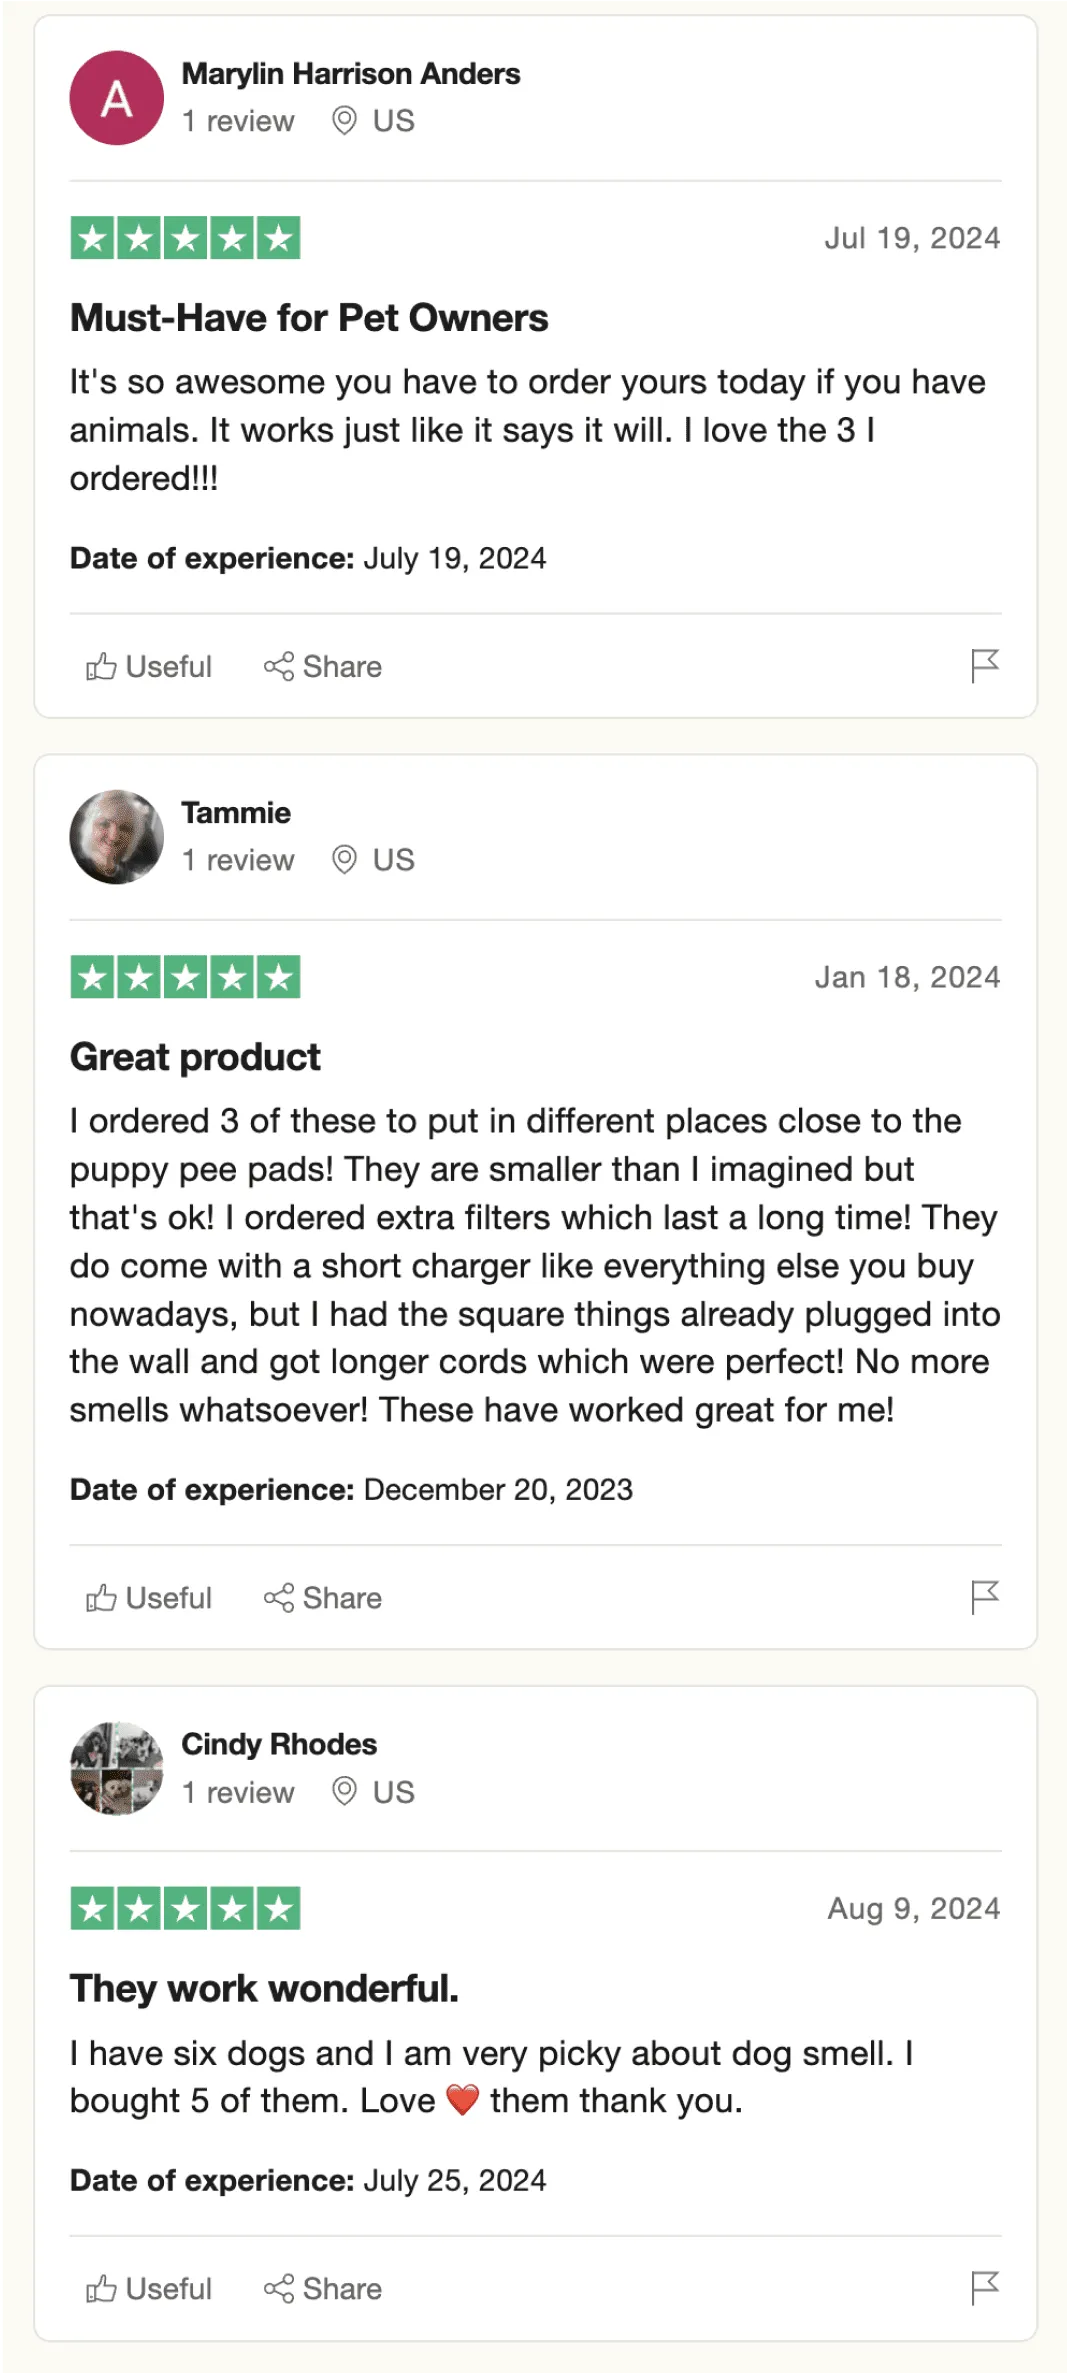Open the They work wonderful review title

point(264,1988)
